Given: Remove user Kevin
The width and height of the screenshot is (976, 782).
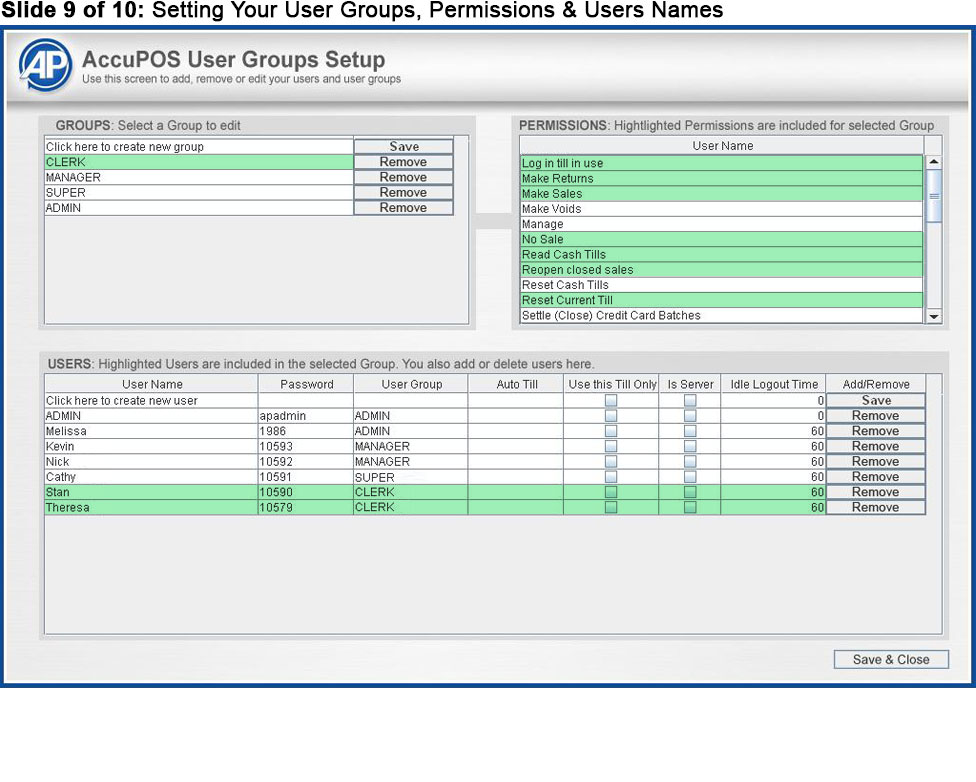Looking at the screenshot, I should click(x=876, y=446).
